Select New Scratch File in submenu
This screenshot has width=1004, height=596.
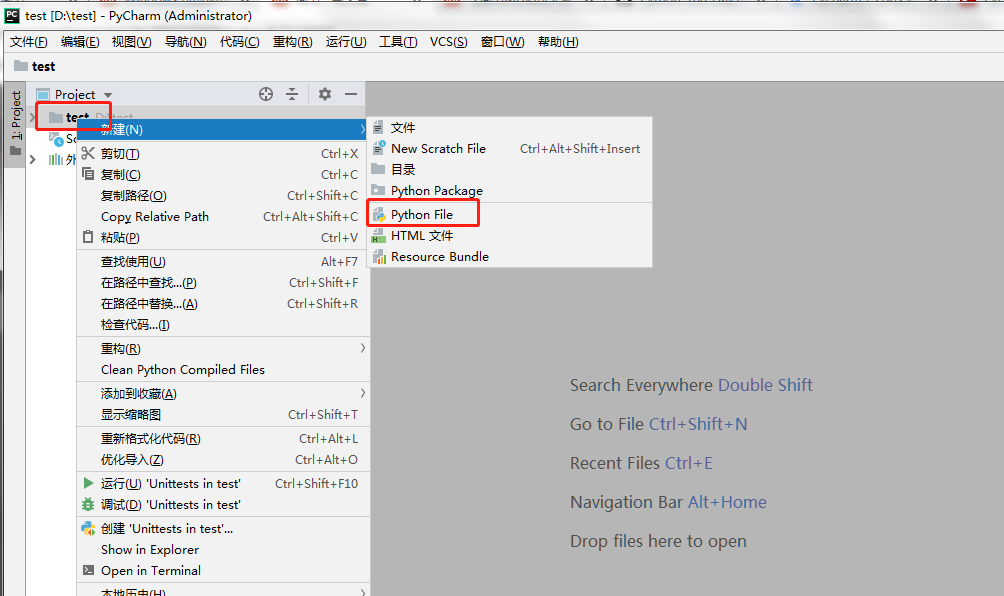510,149
